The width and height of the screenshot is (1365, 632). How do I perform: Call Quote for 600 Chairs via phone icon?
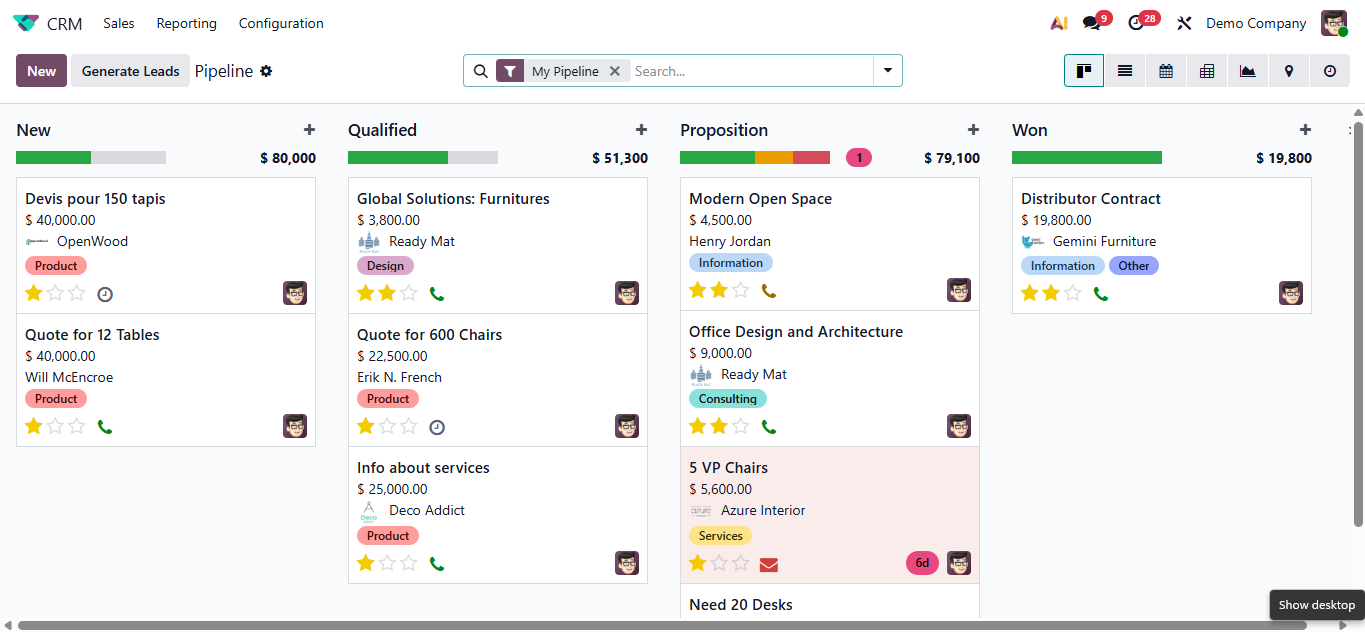click(x=437, y=426)
